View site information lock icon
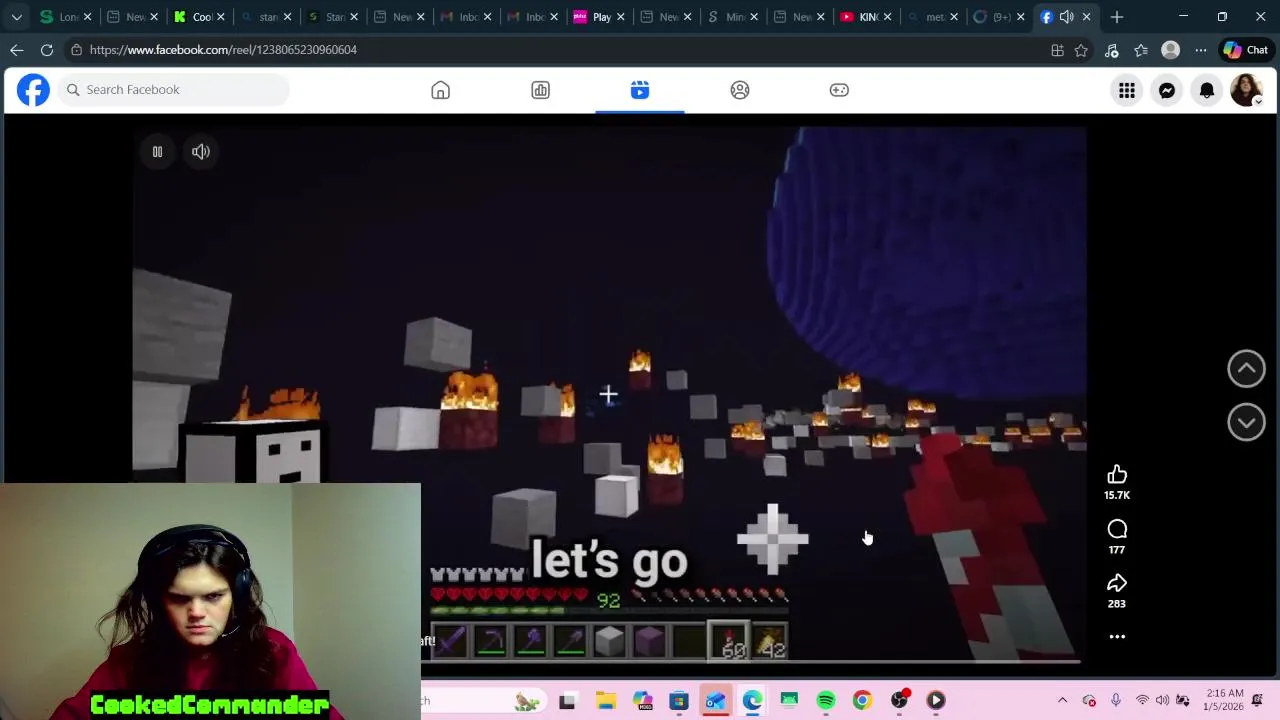This screenshot has width=1280, height=720. click(x=76, y=50)
